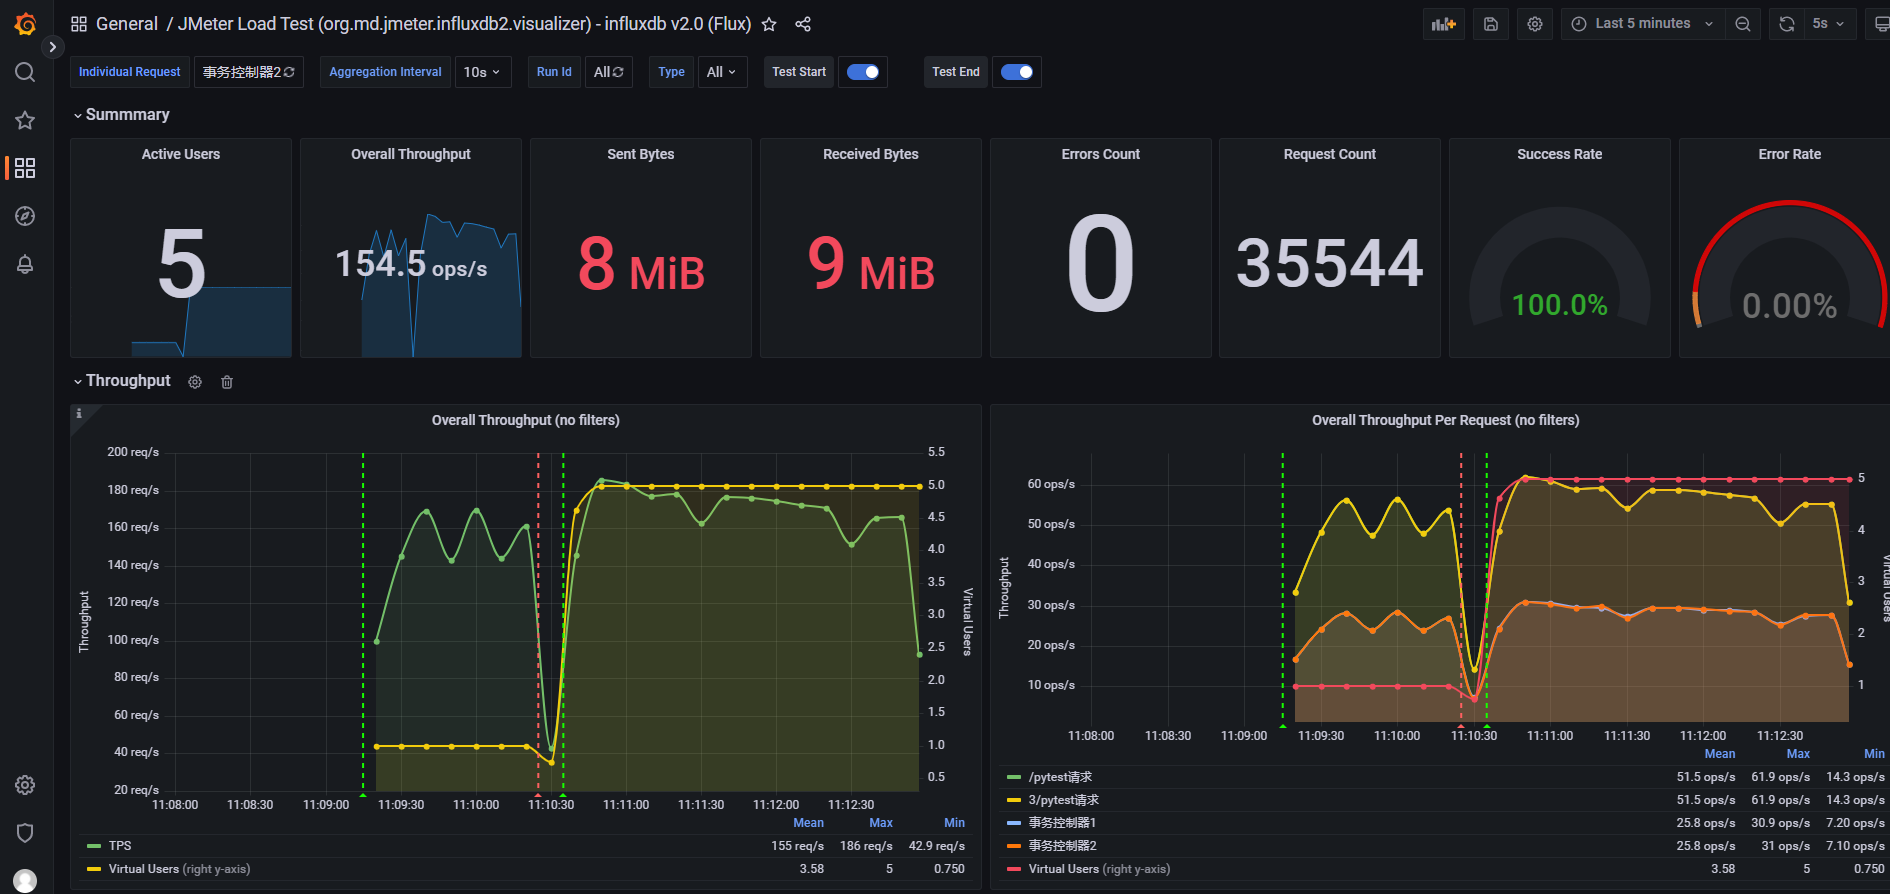Collapse the Summmary row

[x=121, y=115]
